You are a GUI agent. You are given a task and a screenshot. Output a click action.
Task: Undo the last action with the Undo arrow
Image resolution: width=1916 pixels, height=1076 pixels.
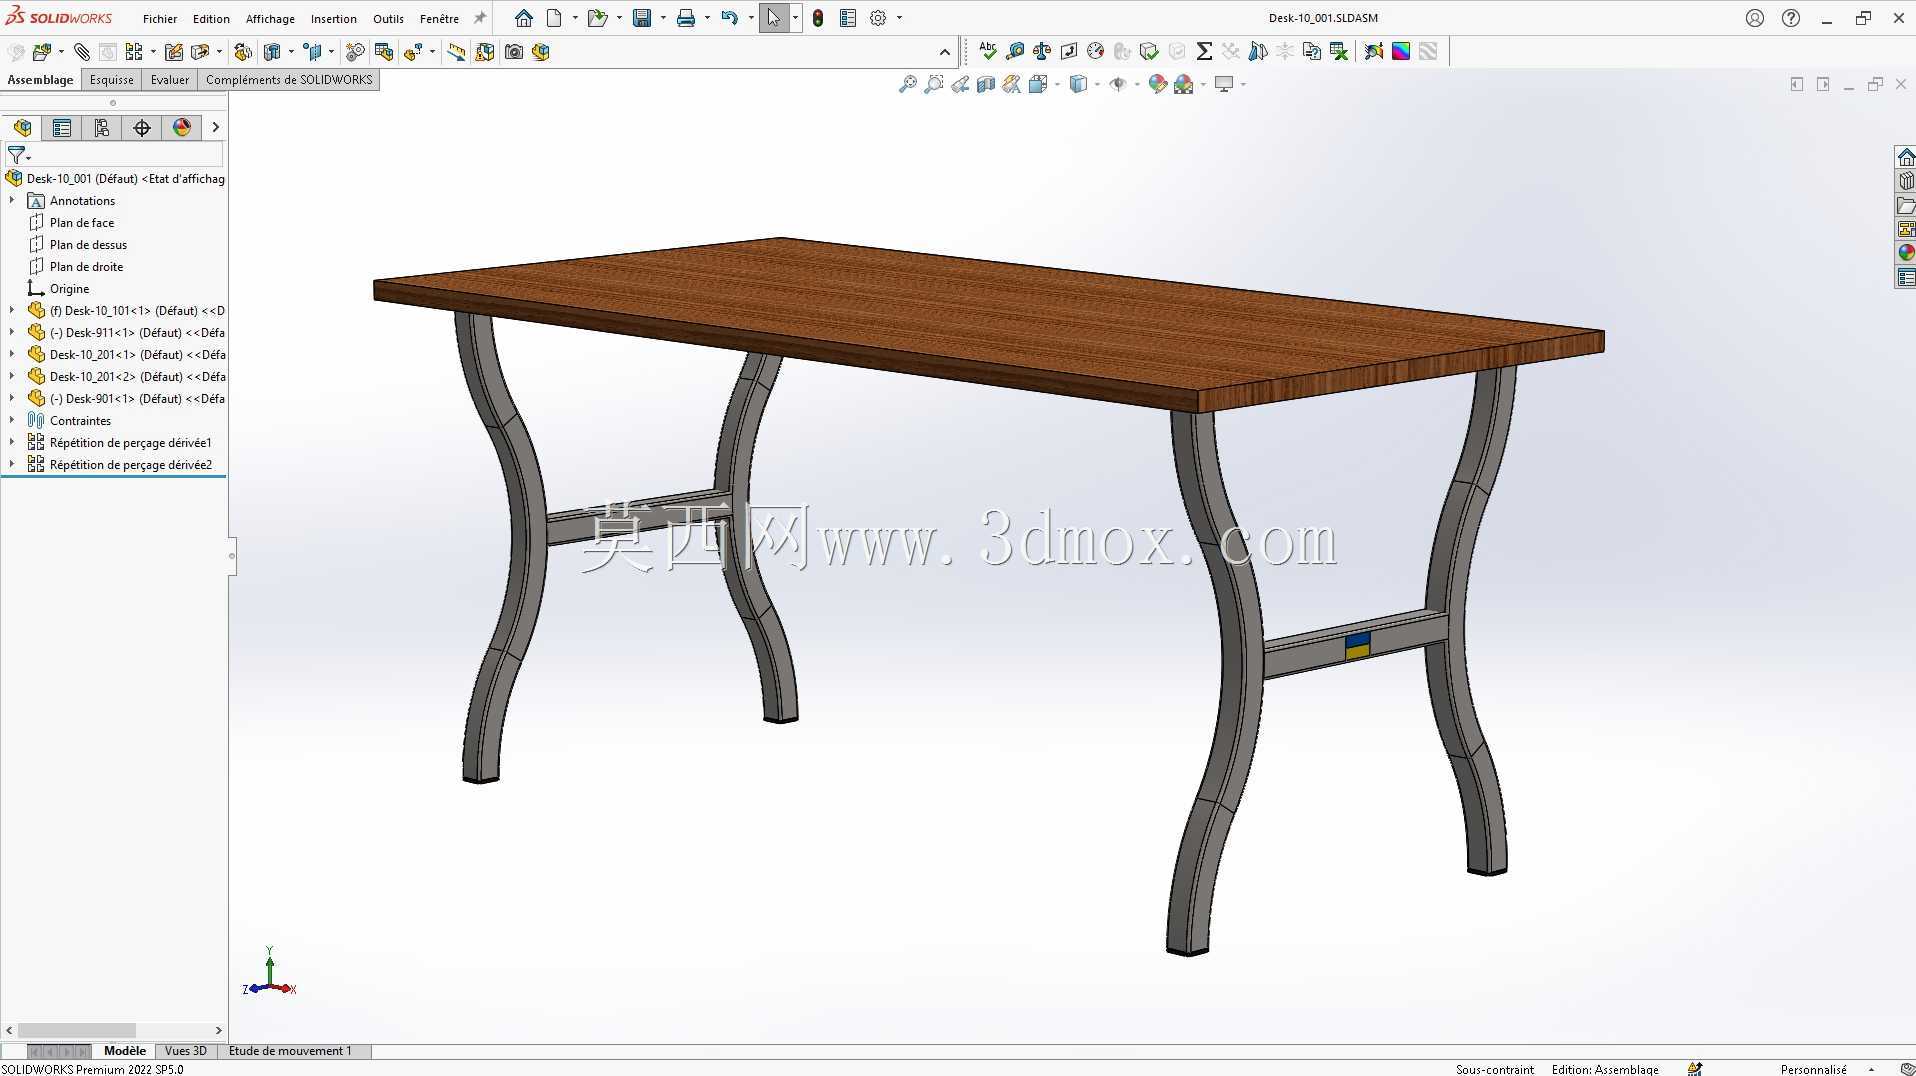[x=730, y=18]
